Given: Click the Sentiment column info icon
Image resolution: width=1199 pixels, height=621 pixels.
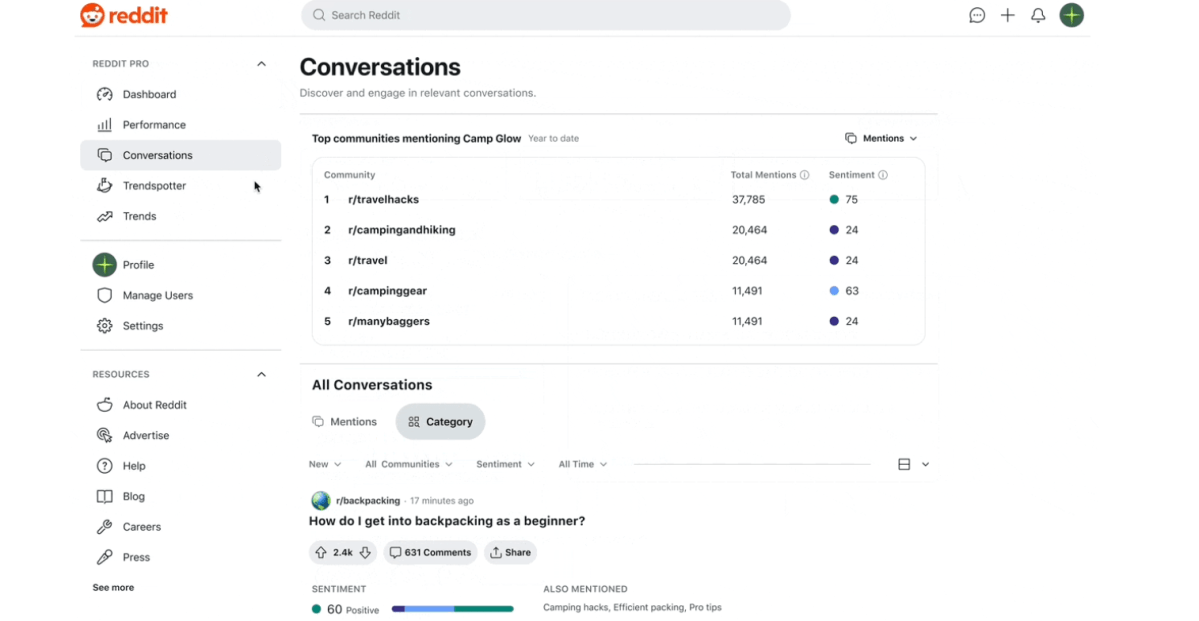Looking at the screenshot, I should pos(883,175).
